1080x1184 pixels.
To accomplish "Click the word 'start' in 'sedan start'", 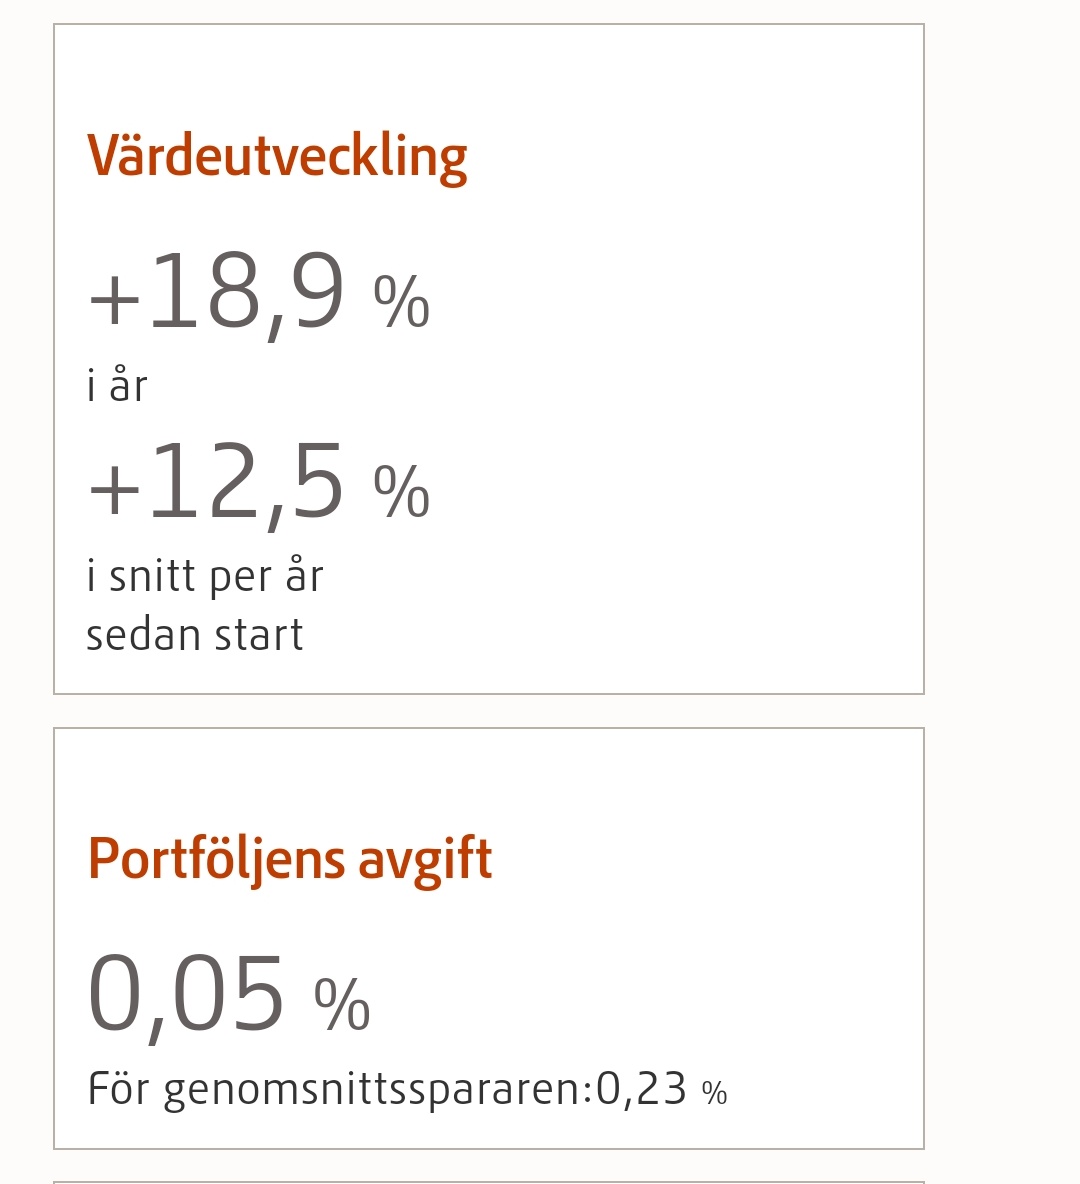I will point(259,635).
